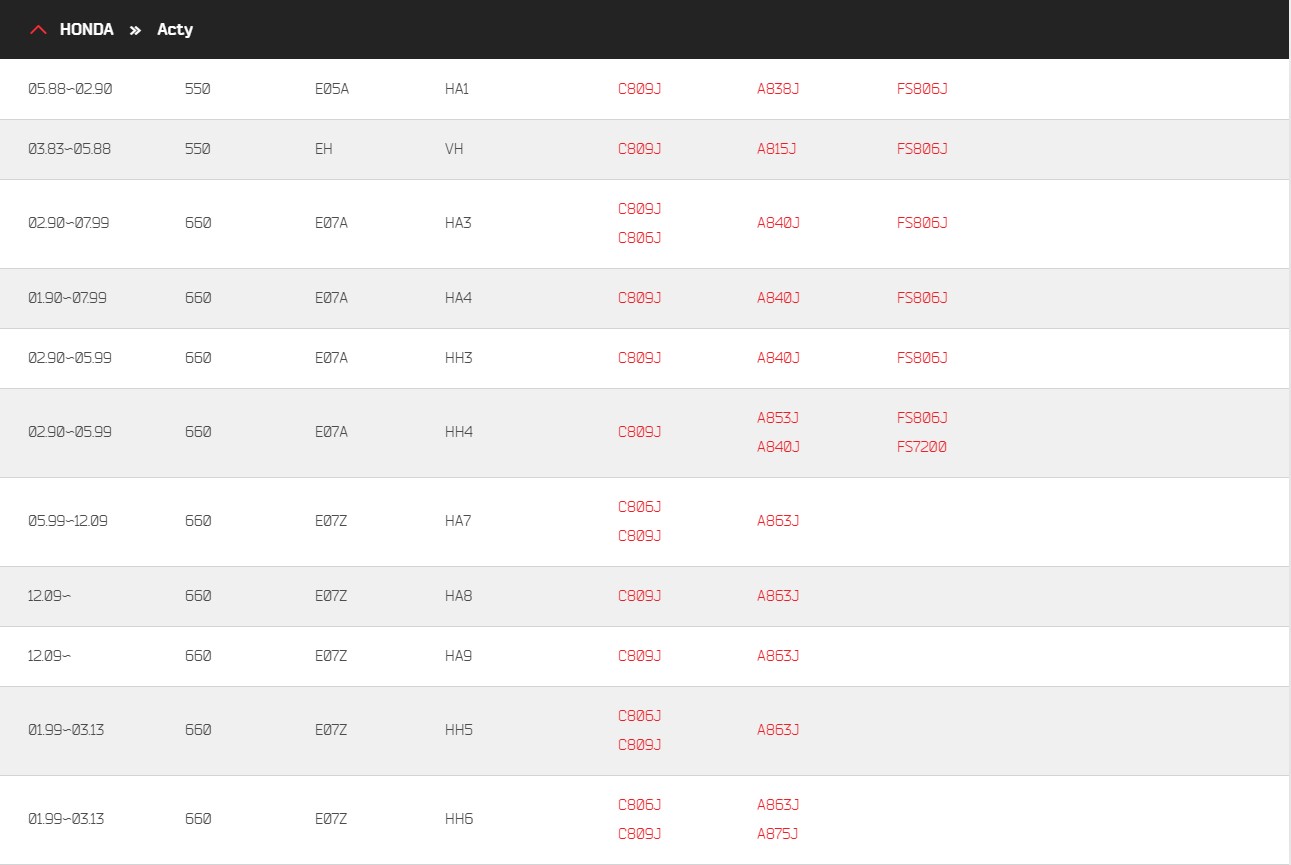
Task: Select the HA9 model code cell
Action: tap(458, 656)
